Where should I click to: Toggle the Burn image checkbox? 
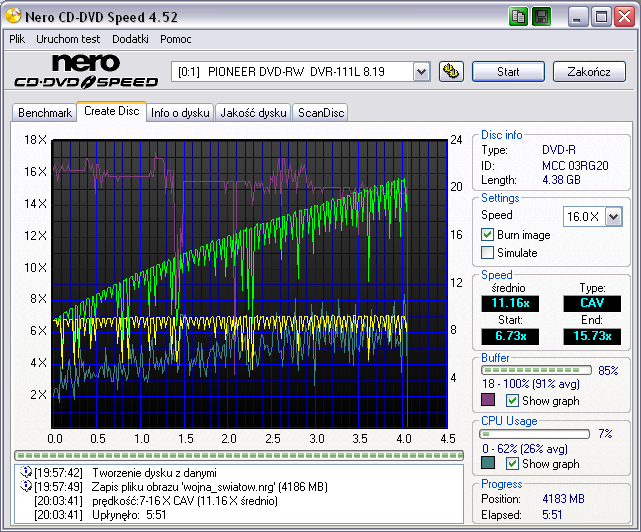pyautogui.click(x=487, y=235)
